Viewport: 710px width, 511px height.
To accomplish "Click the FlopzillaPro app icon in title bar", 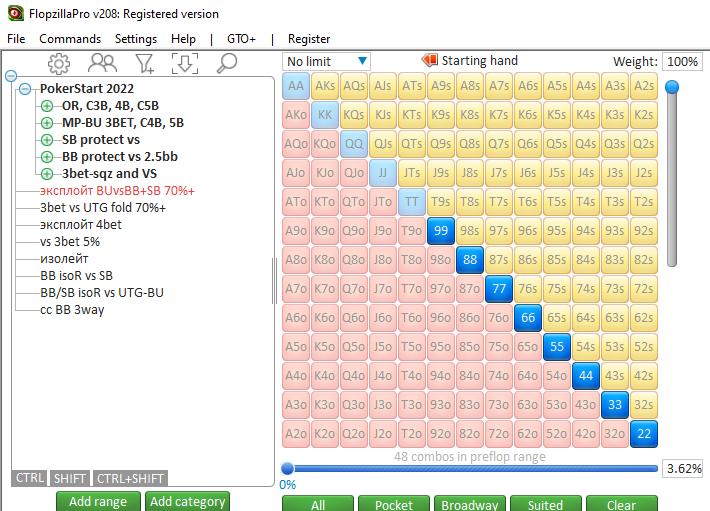I will [x=15, y=13].
